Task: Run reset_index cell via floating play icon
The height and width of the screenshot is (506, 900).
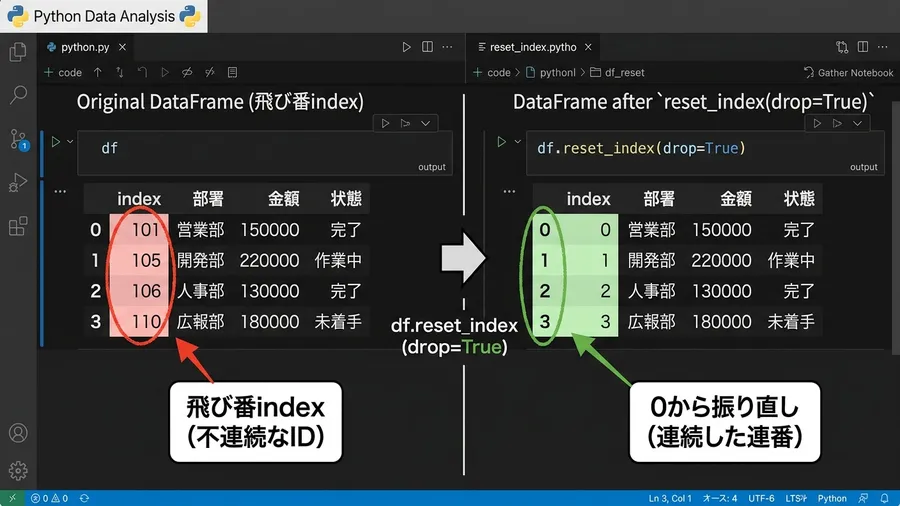Action: (x=817, y=123)
